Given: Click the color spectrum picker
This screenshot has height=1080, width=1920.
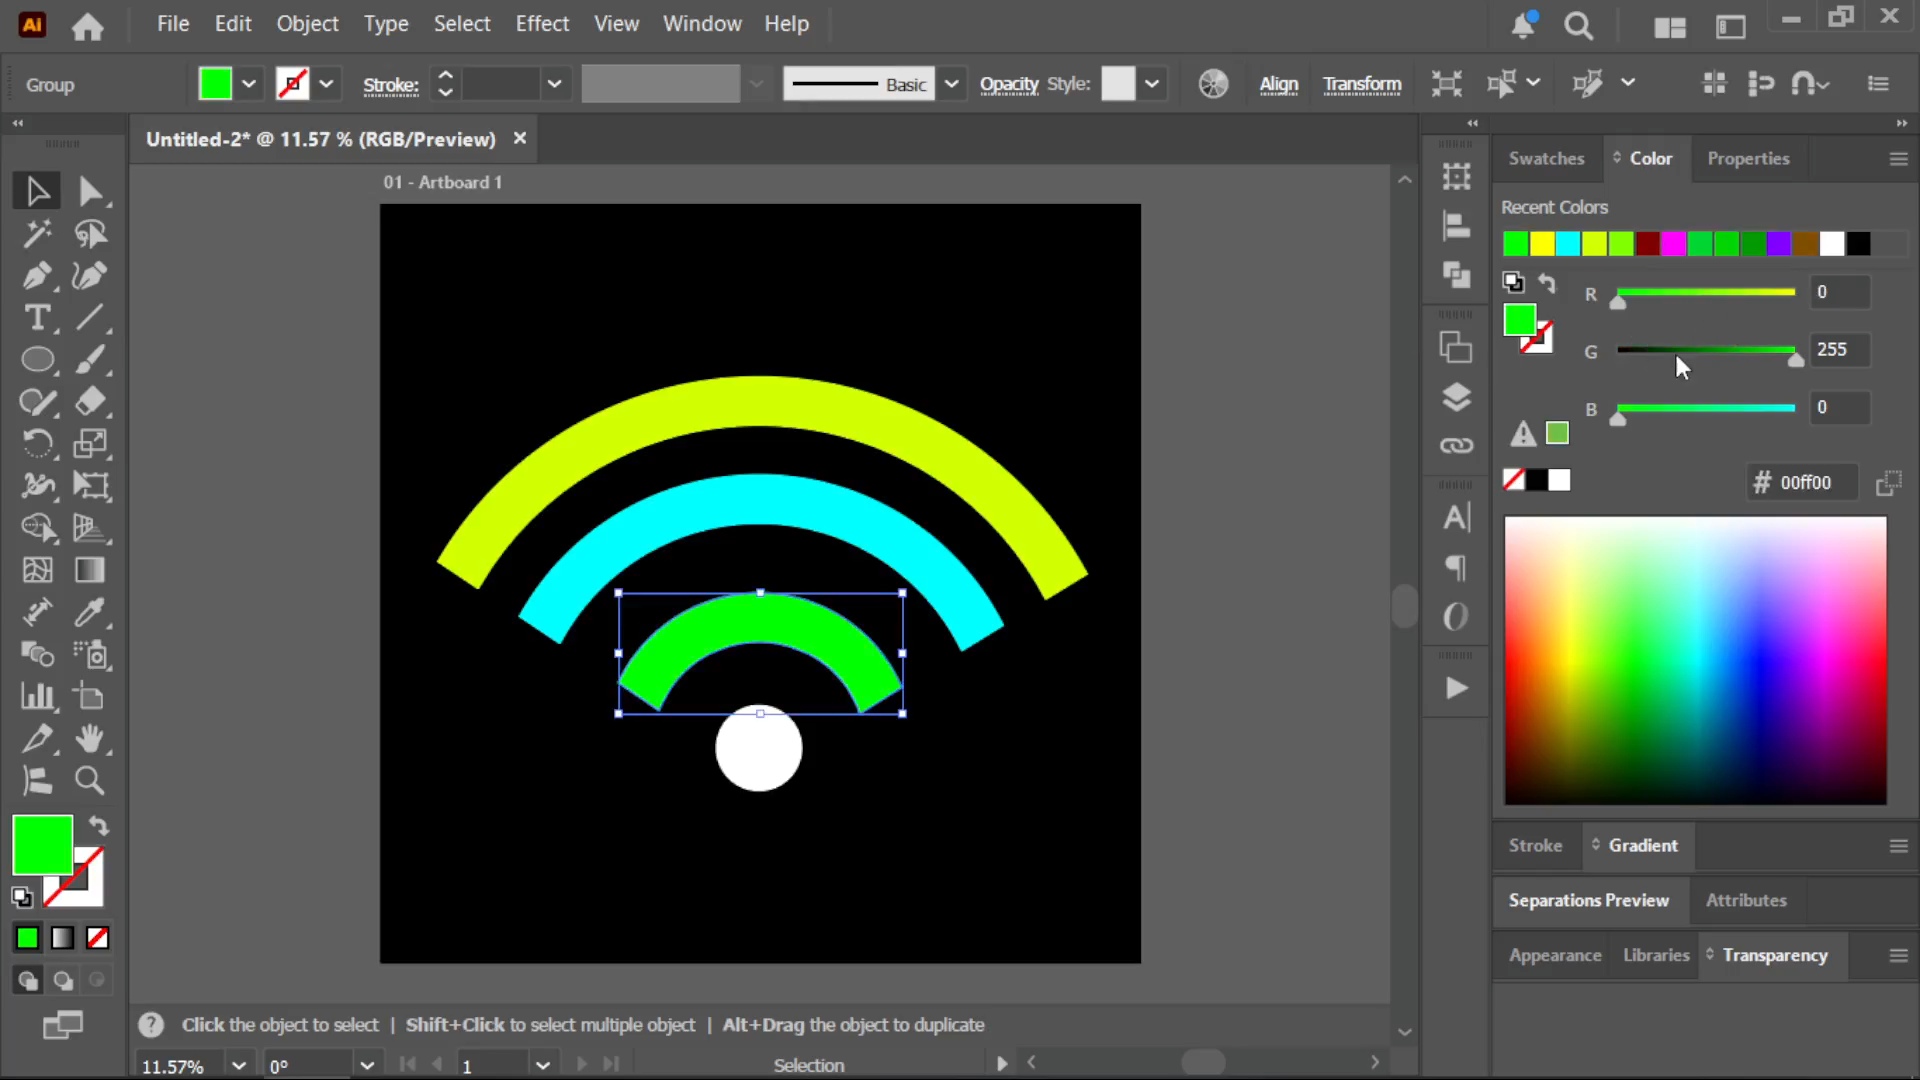Looking at the screenshot, I should coord(1695,661).
